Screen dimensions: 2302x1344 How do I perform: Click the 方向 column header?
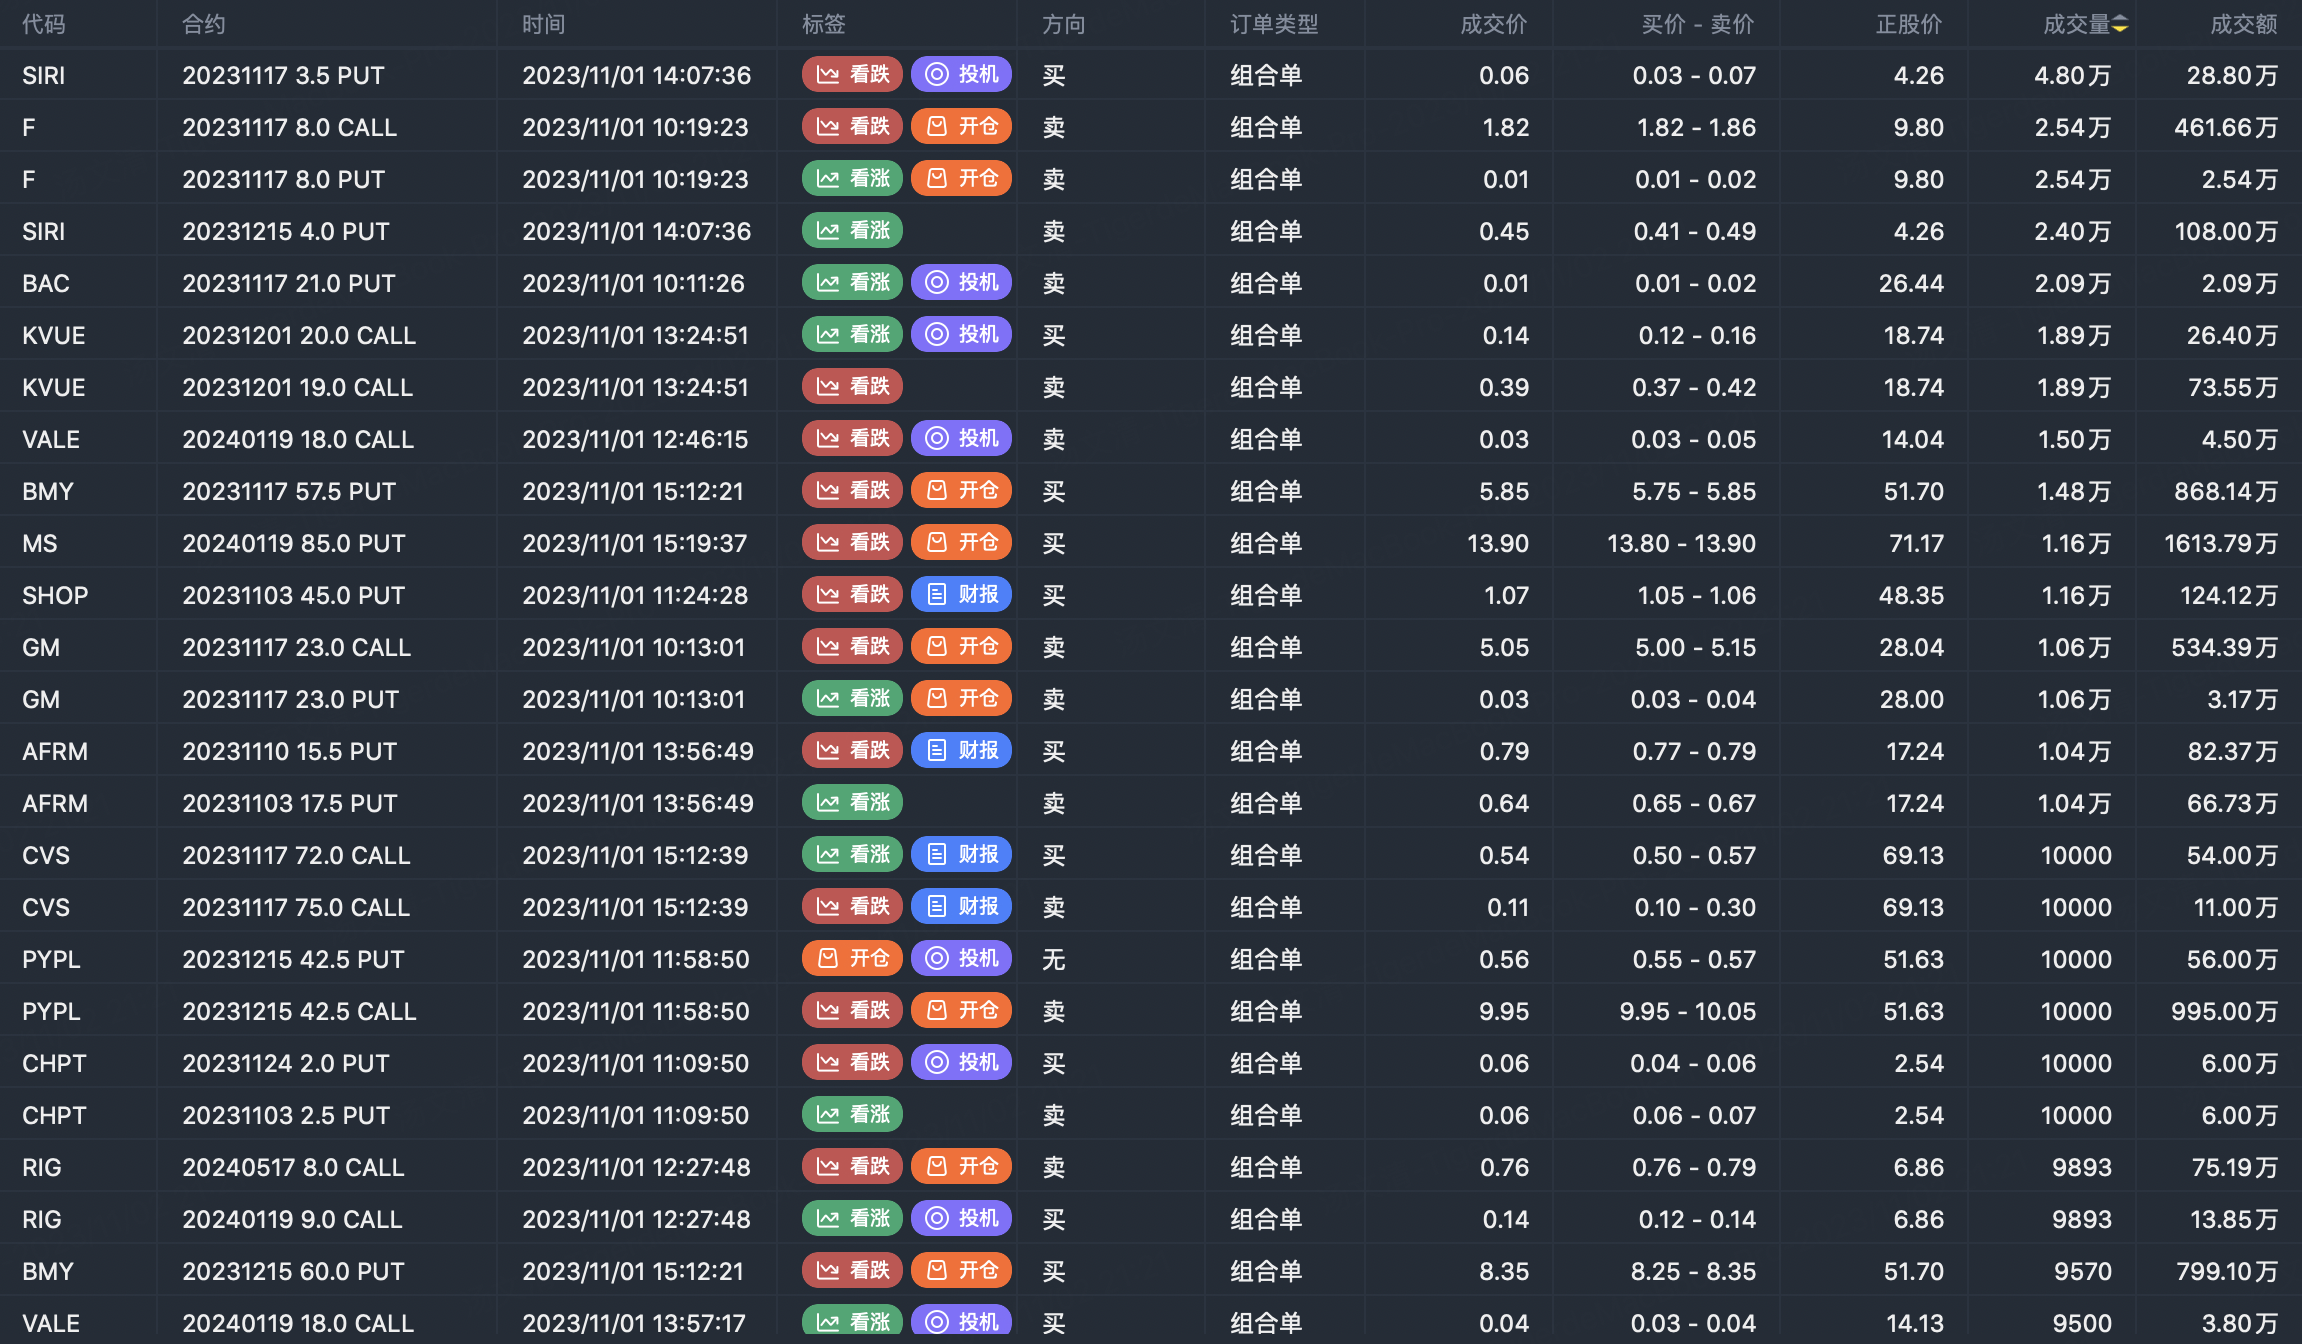tap(1064, 24)
